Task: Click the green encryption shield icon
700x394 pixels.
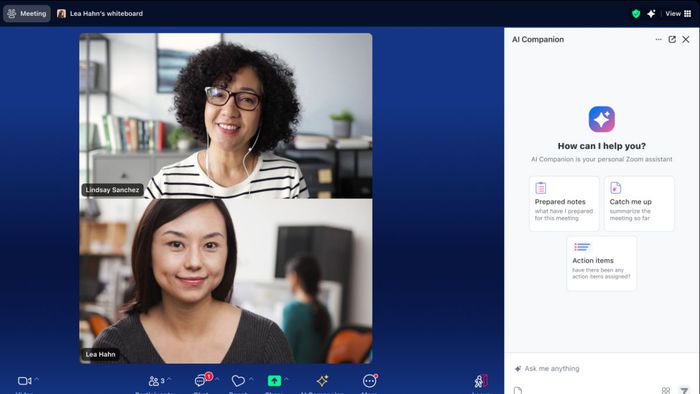Action: (636, 14)
